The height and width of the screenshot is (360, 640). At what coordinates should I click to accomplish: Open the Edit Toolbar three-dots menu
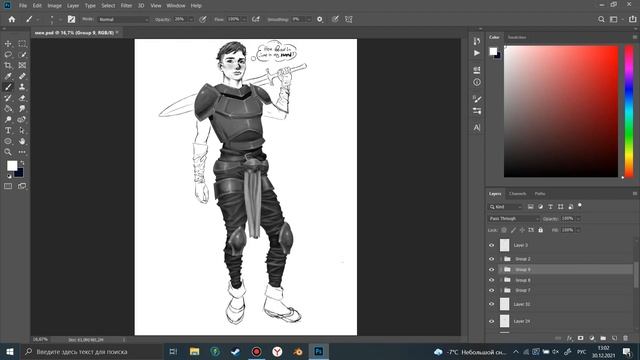coord(22,152)
